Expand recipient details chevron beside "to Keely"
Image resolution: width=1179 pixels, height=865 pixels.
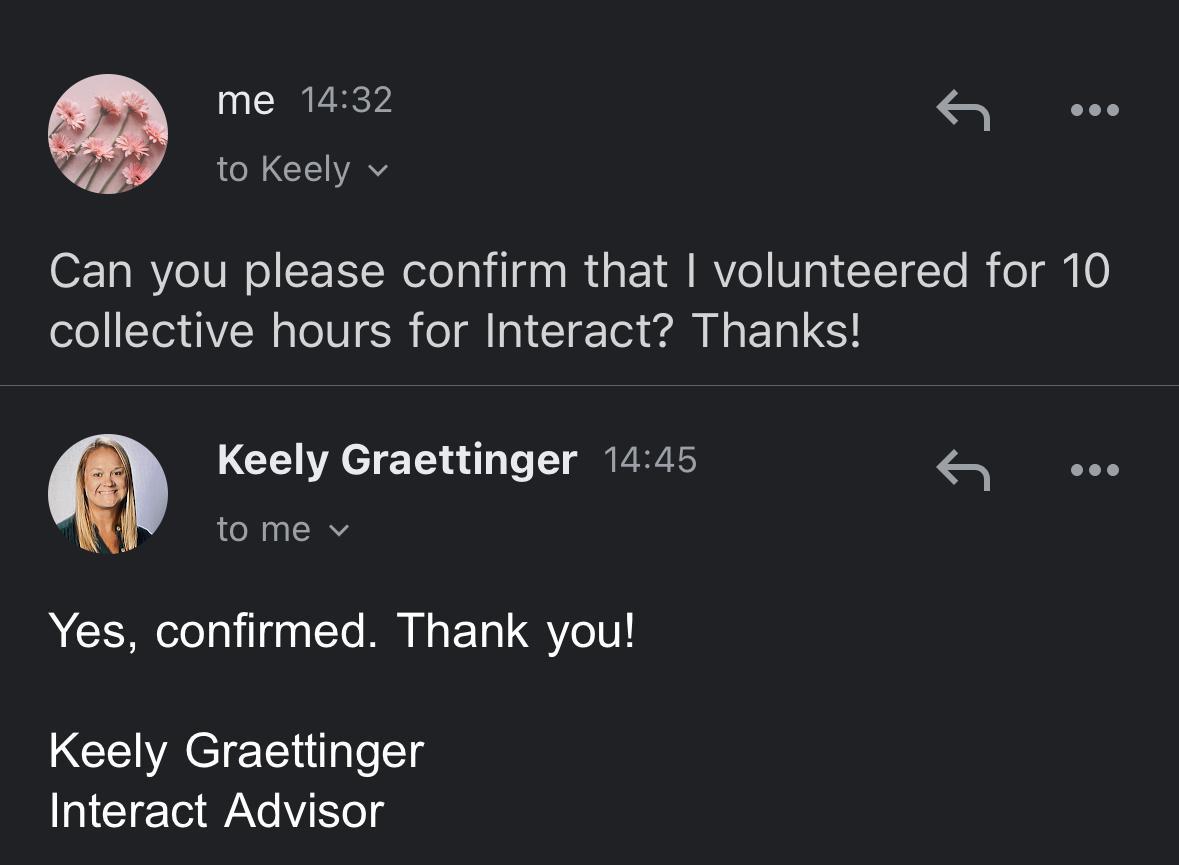[x=378, y=171]
